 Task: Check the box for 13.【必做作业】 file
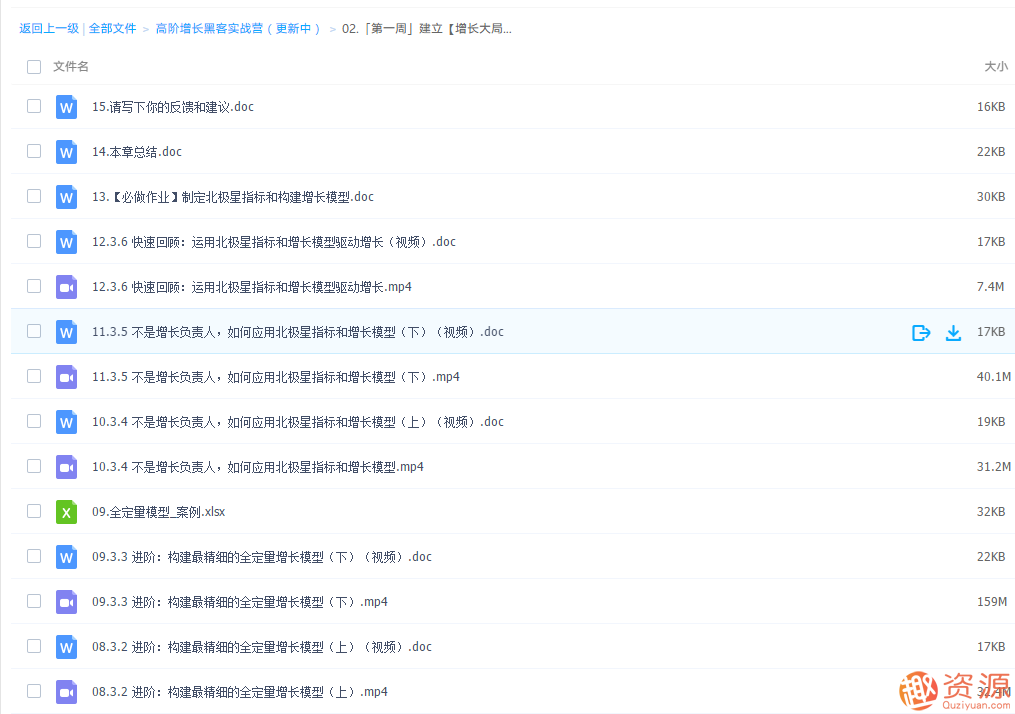click(x=33, y=197)
